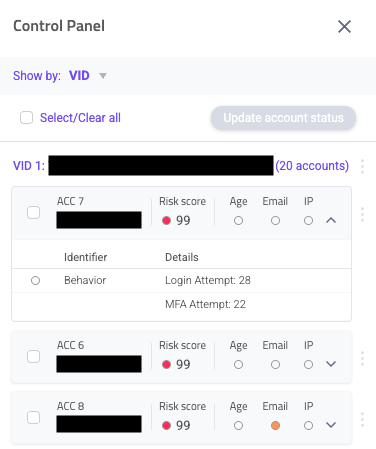Check the ACC 7 account checkbox

33,213
